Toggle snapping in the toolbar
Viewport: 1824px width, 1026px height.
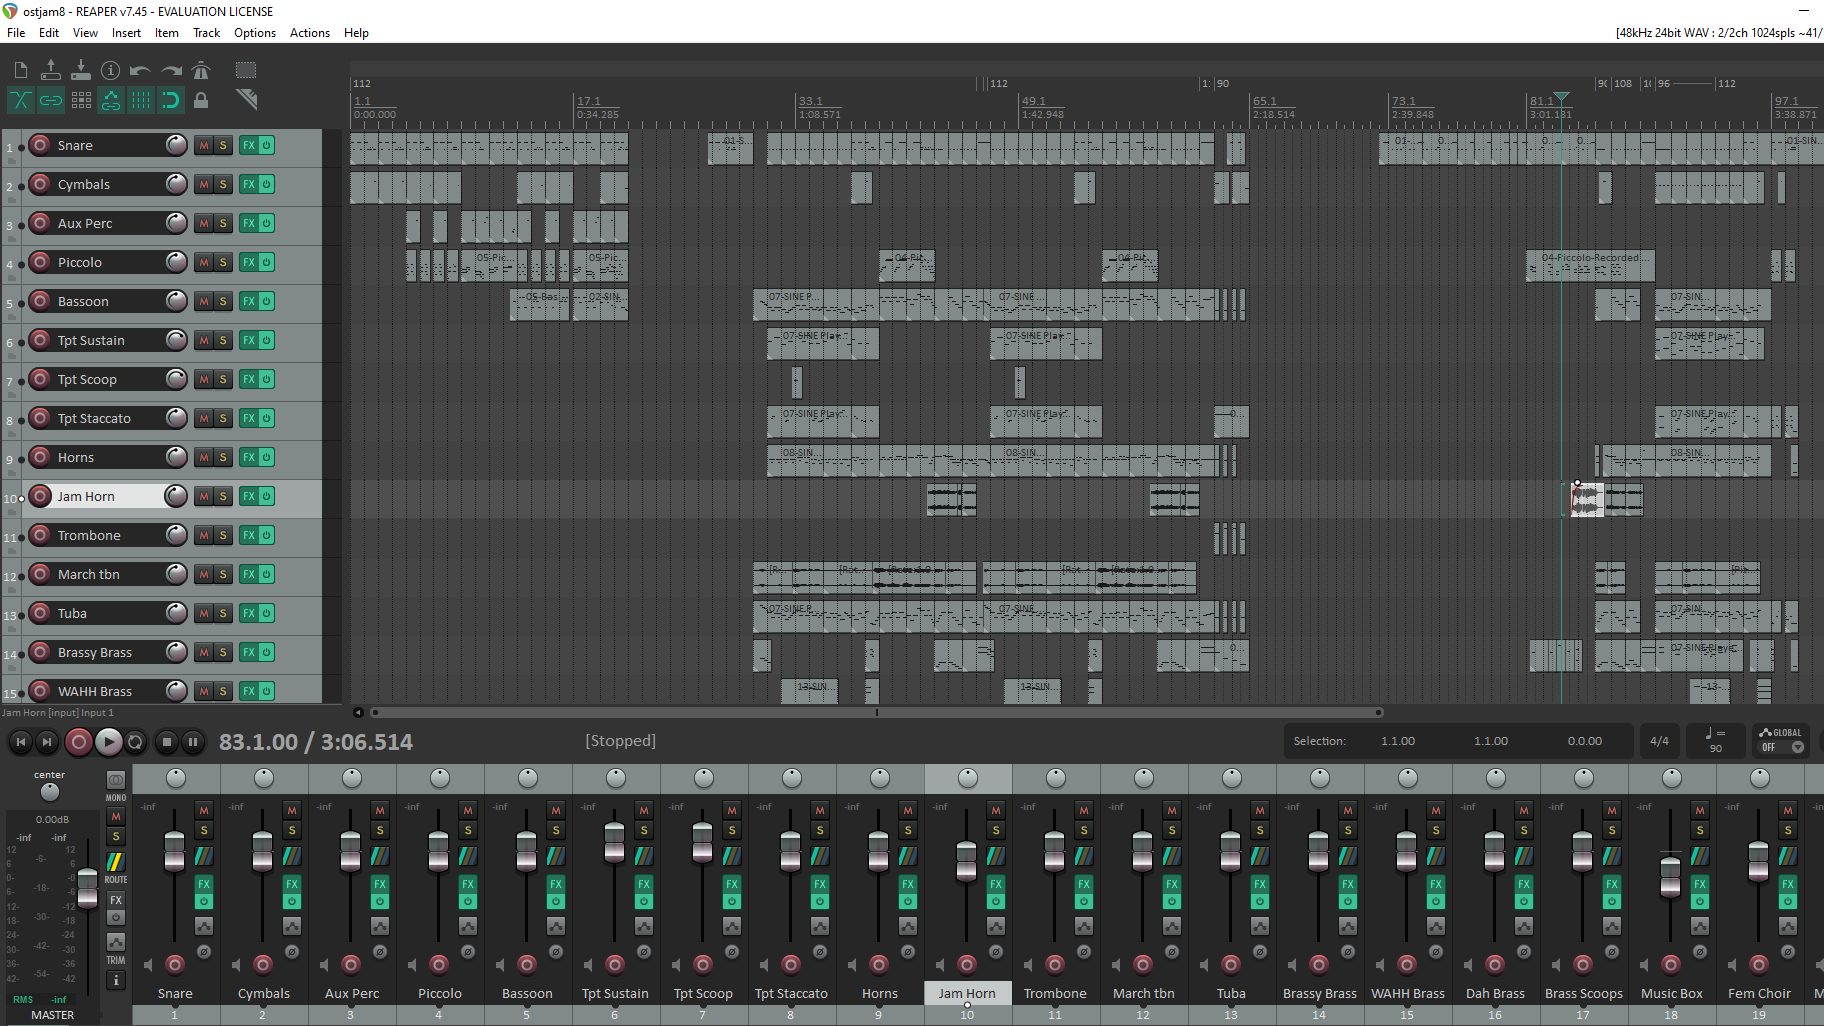pyautogui.click(x=171, y=100)
